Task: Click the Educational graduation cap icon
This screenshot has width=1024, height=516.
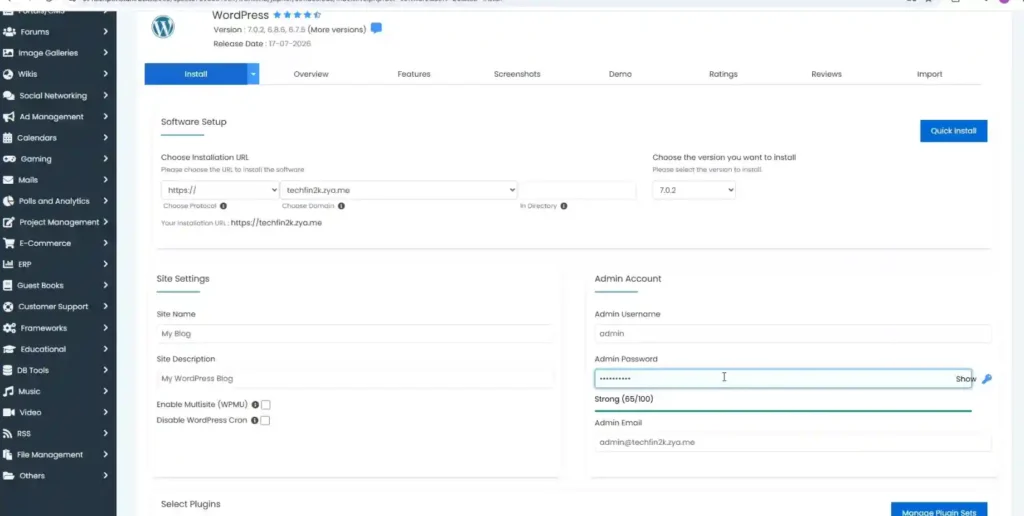Action: pos(9,349)
